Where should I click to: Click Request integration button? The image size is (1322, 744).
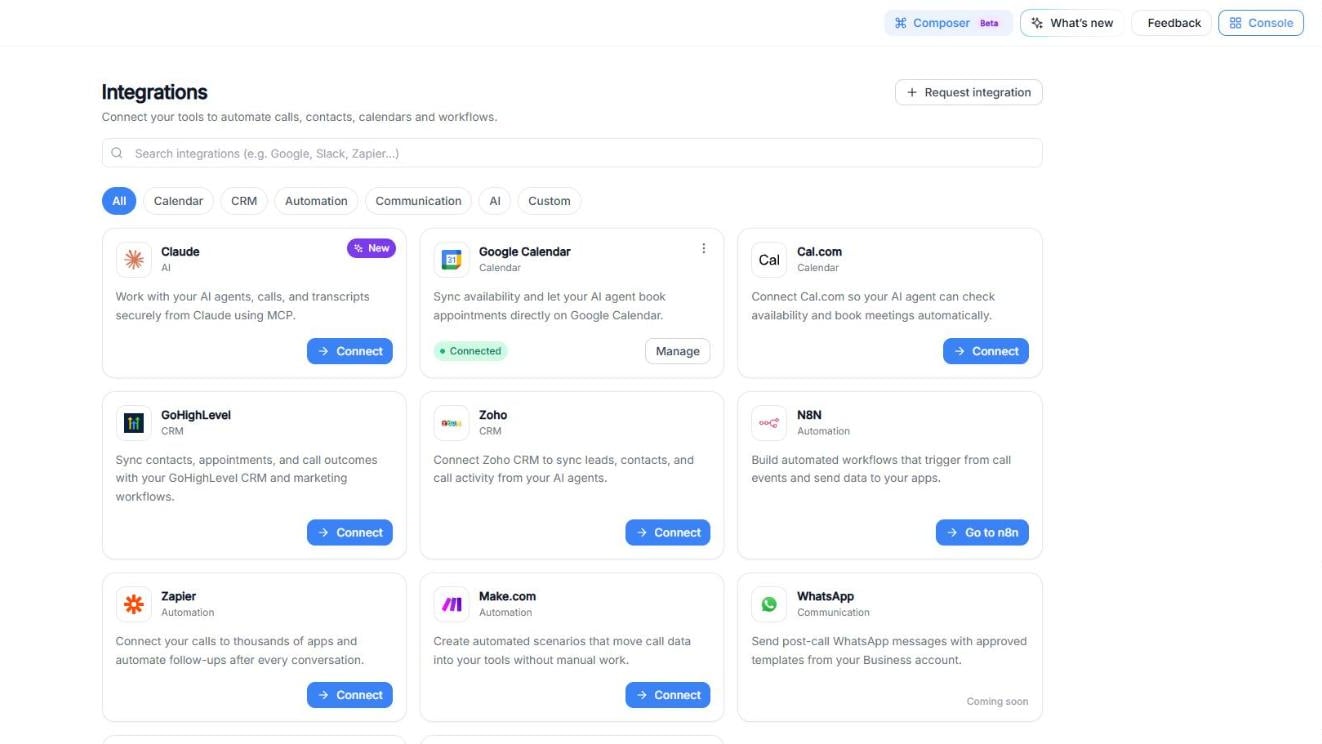point(969,92)
